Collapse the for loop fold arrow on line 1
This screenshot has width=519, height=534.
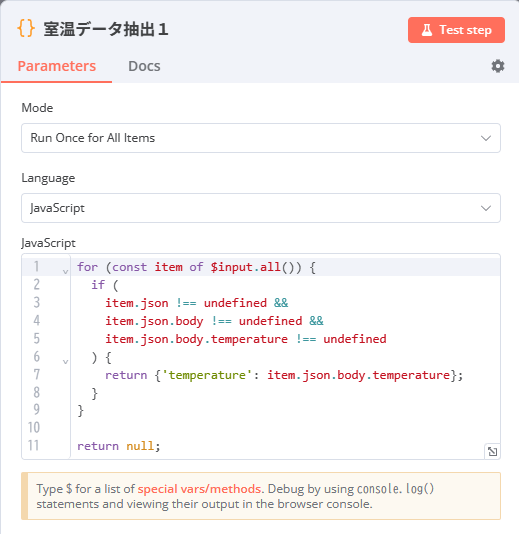pos(65,271)
